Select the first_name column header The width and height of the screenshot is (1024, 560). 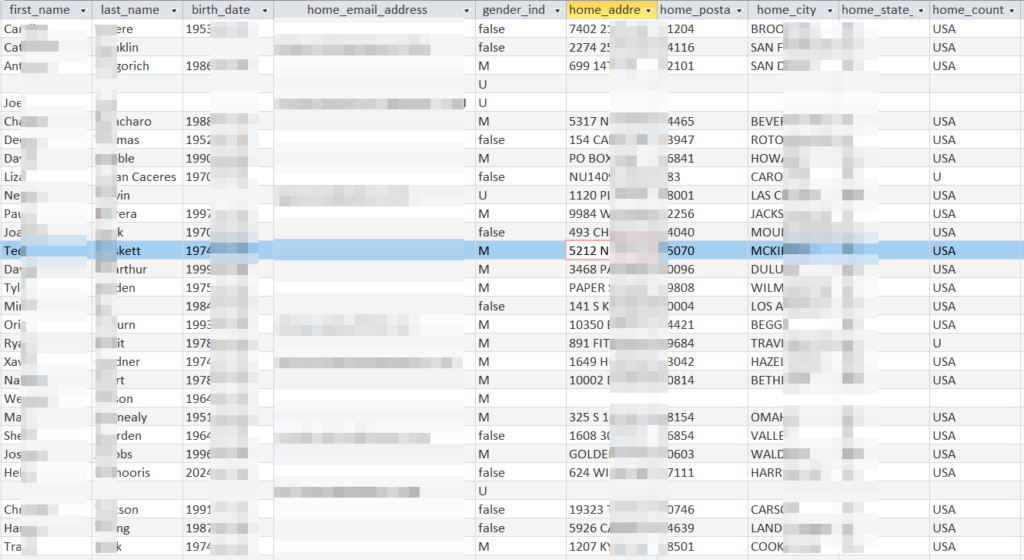38,10
